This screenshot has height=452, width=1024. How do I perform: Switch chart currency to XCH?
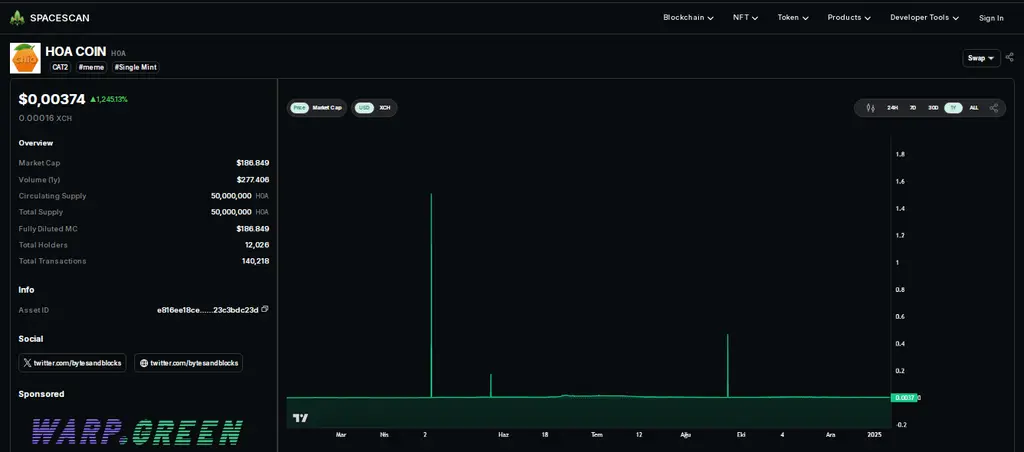click(385, 108)
